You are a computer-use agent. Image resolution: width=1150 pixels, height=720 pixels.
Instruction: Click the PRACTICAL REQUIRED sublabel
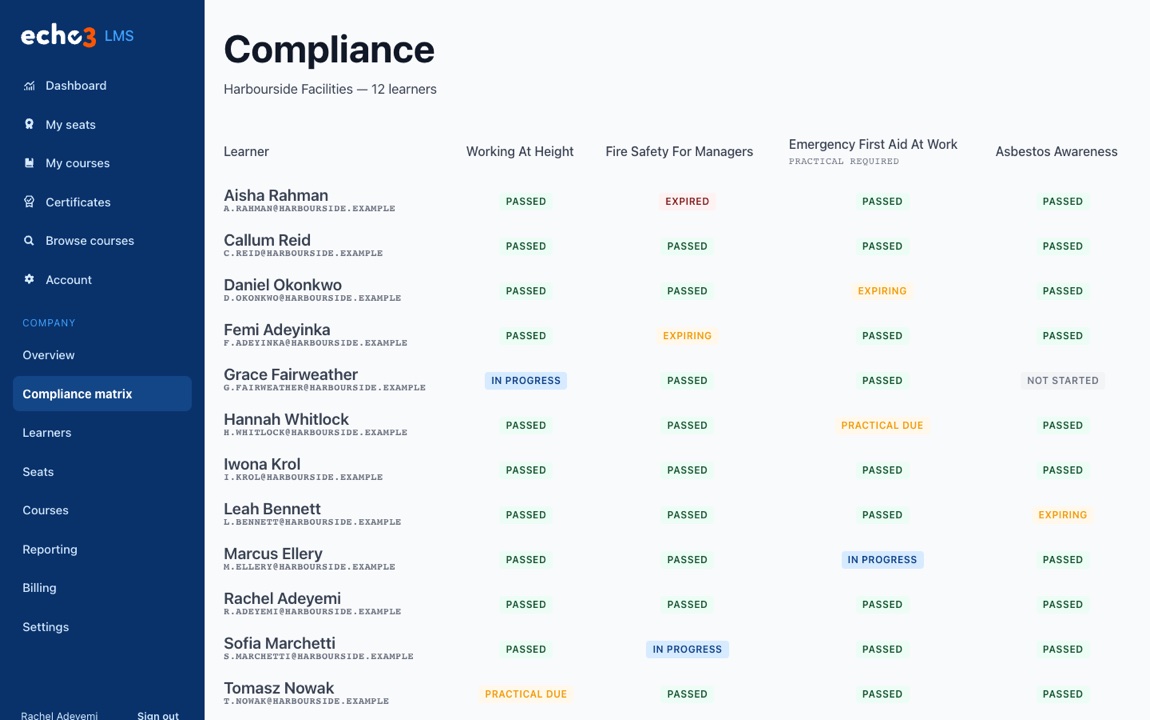pos(843,161)
